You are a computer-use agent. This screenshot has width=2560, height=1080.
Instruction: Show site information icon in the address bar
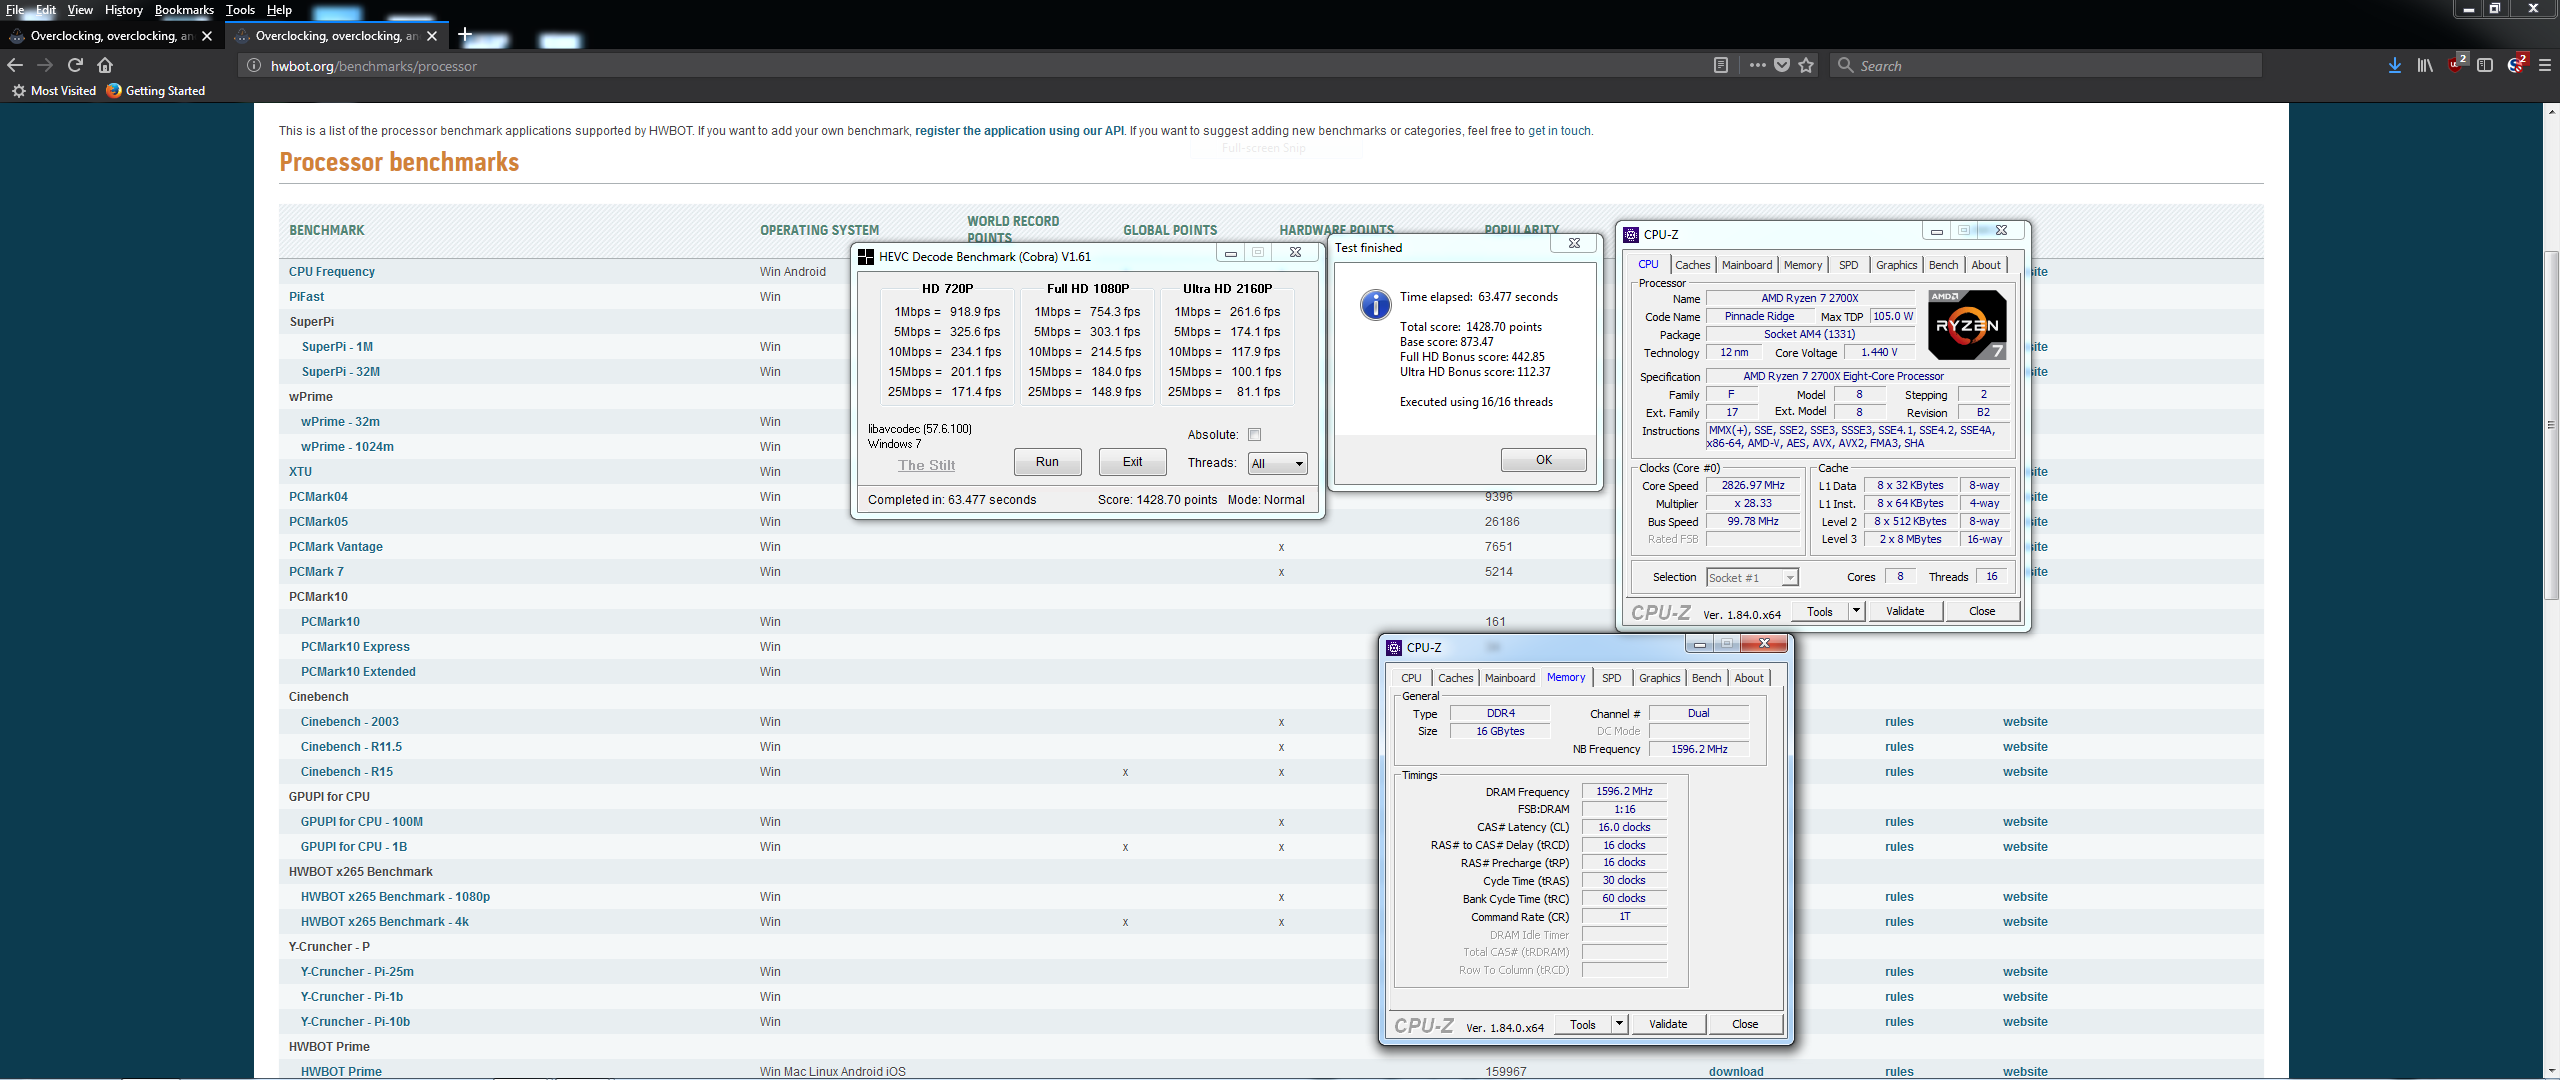[x=254, y=66]
